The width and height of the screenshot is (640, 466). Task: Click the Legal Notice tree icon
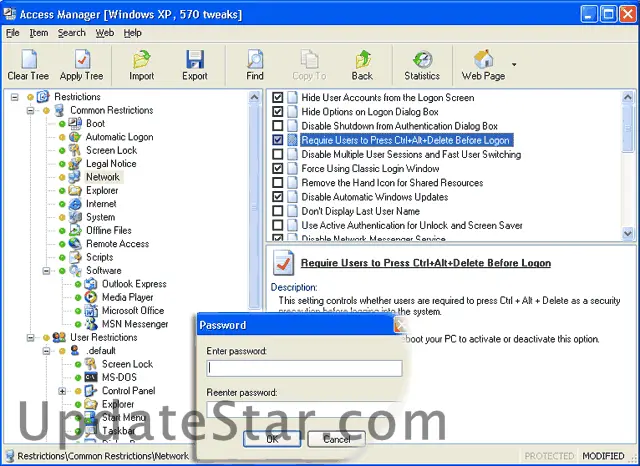[75, 164]
